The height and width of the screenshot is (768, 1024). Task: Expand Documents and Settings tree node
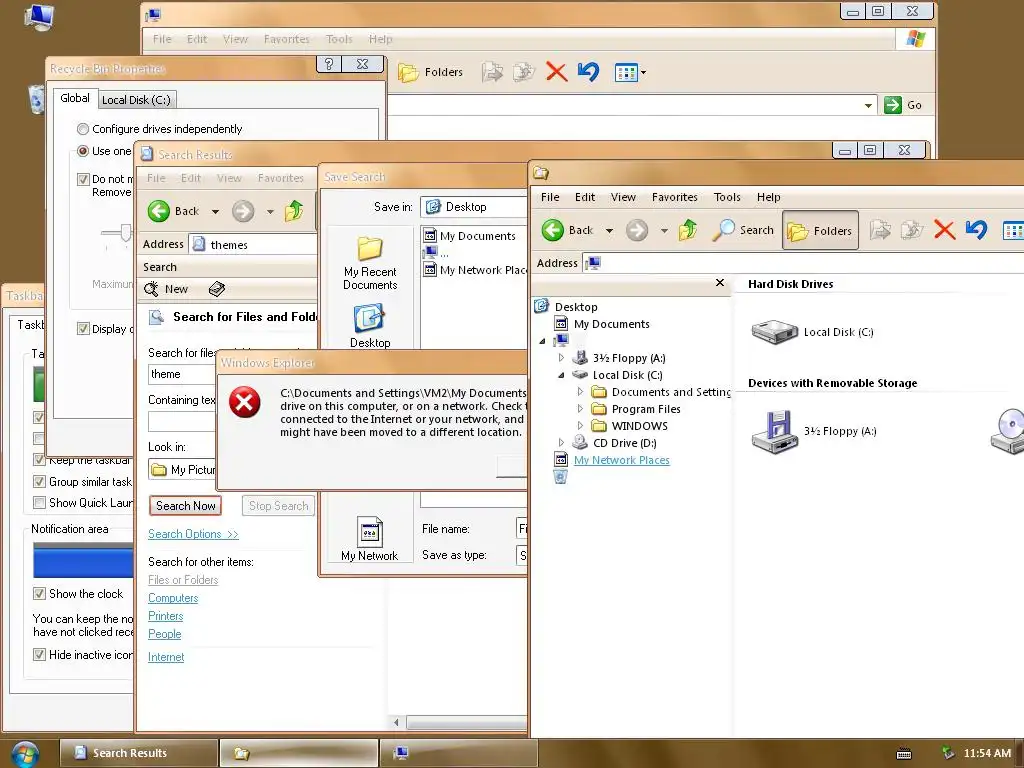pyautogui.click(x=580, y=392)
